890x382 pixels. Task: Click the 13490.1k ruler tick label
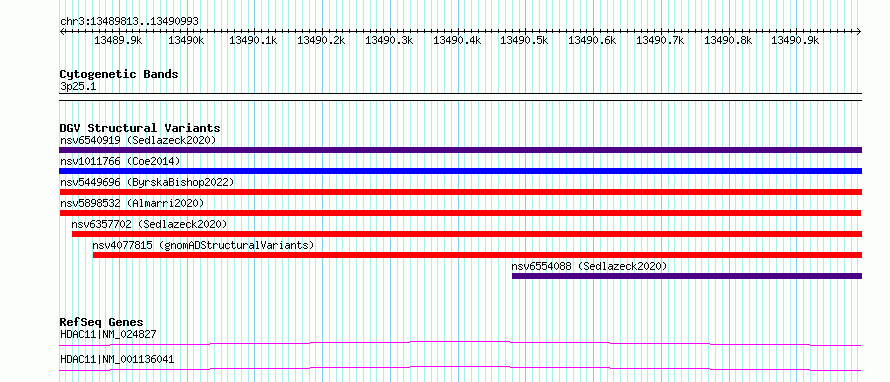click(x=253, y=40)
